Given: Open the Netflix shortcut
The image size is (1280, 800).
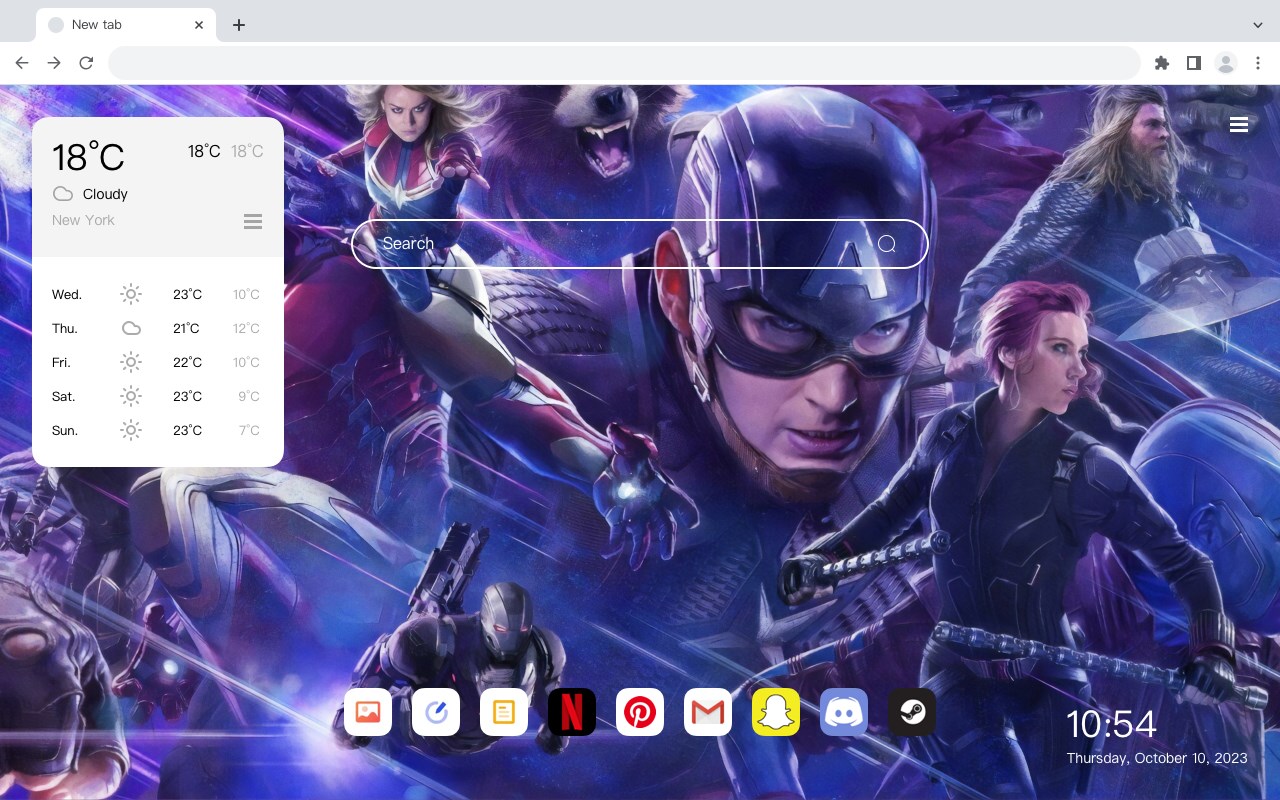Looking at the screenshot, I should coord(572,712).
